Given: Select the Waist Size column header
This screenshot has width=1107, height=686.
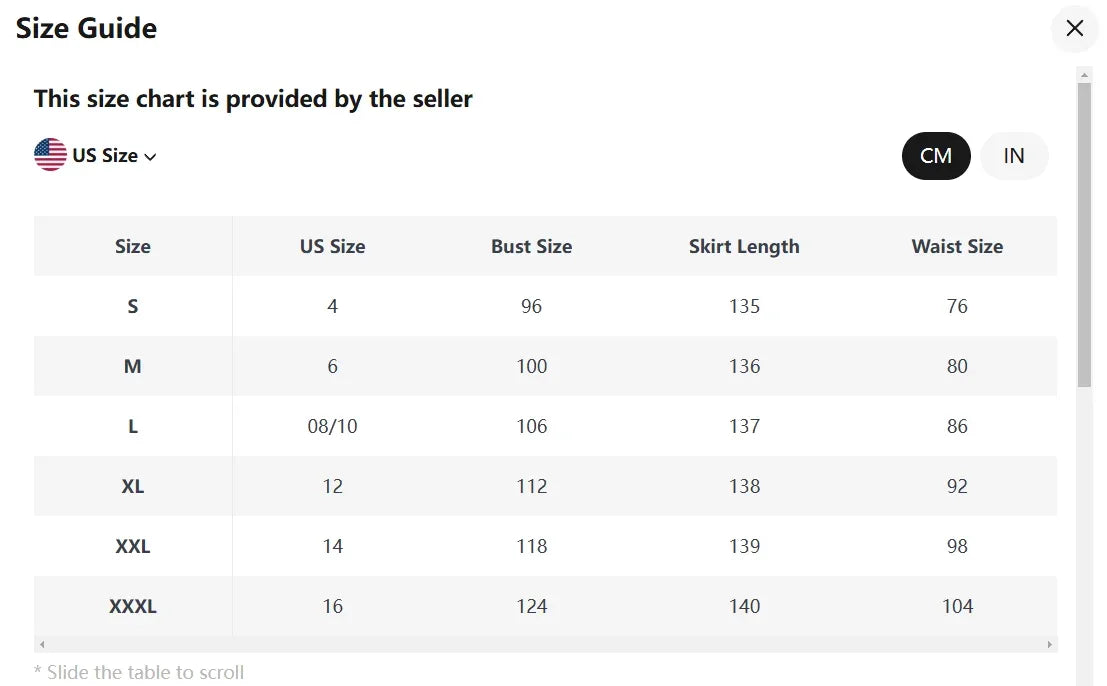Looking at the screenshot, I should point(956,246).
